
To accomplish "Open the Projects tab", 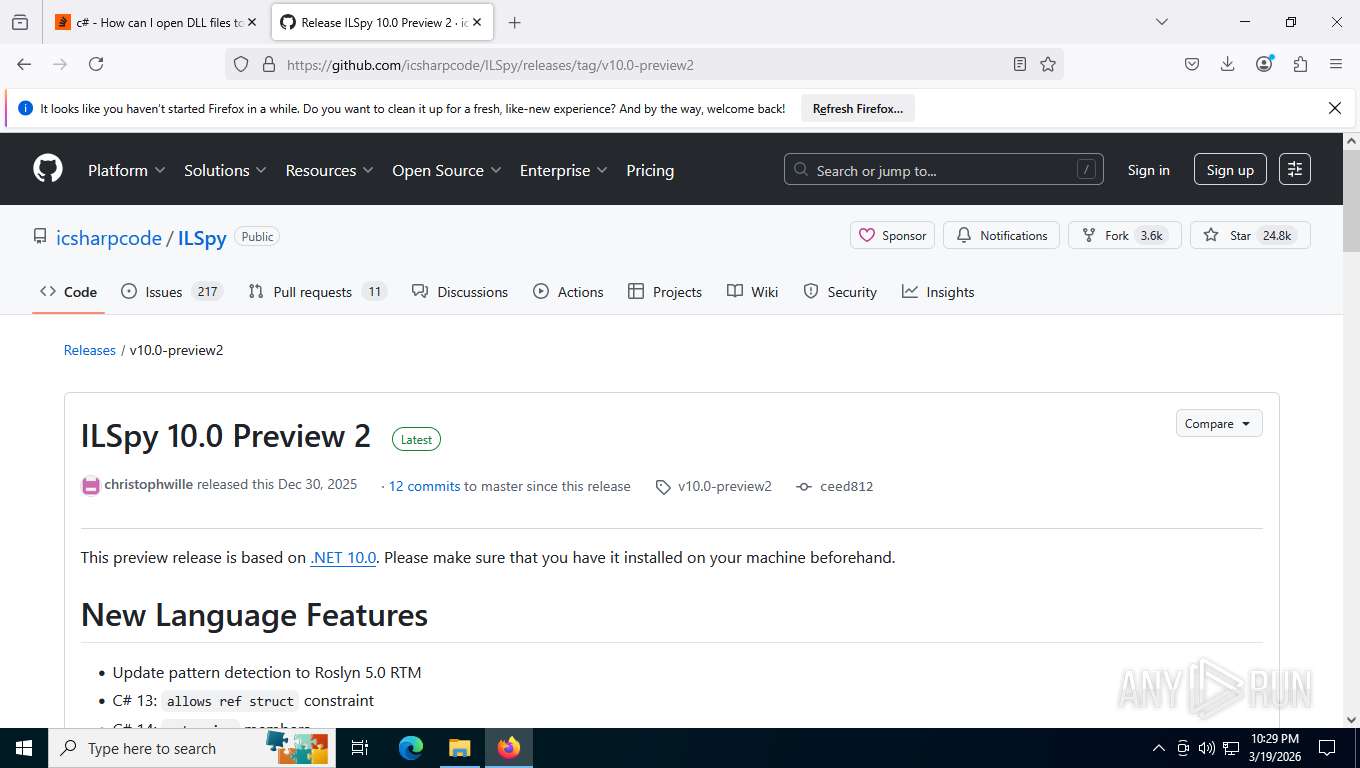I will [x=665, y=292].
